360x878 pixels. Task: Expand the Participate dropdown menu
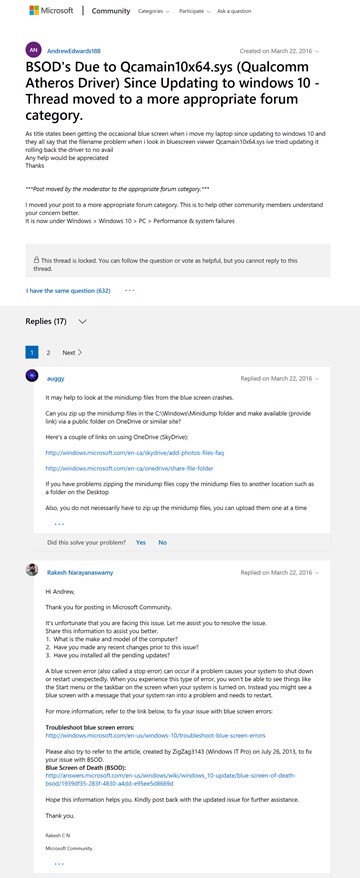click(194, 11)
